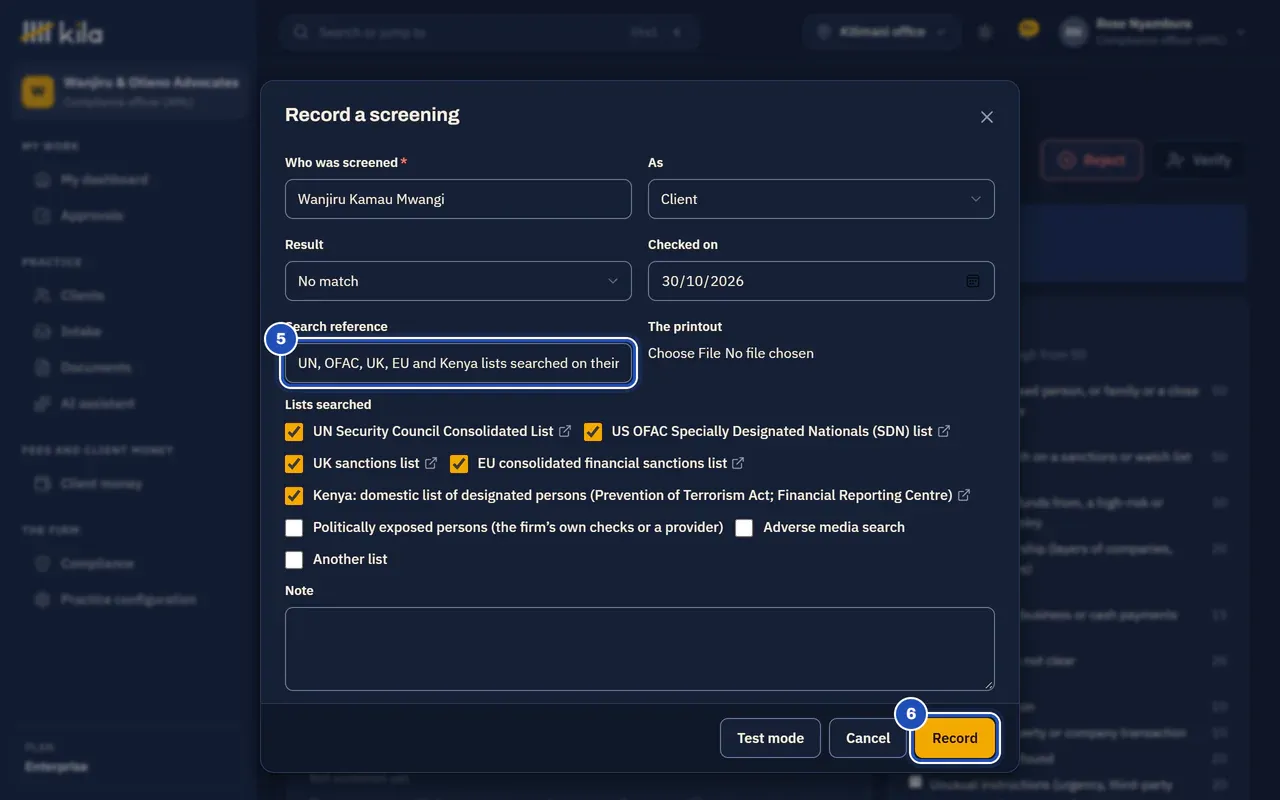Screen dimensions: 1280x800
Task: Uncheck US OFAC Specially Designated Nationals list
Action: pos(593,432)
